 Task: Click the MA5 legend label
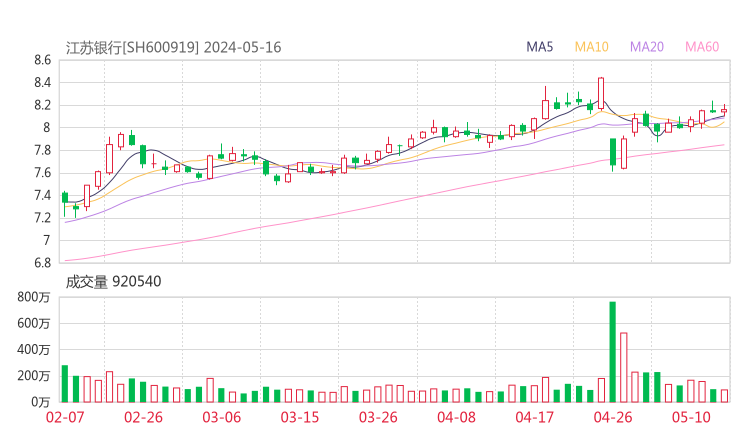tap(539, 47)
